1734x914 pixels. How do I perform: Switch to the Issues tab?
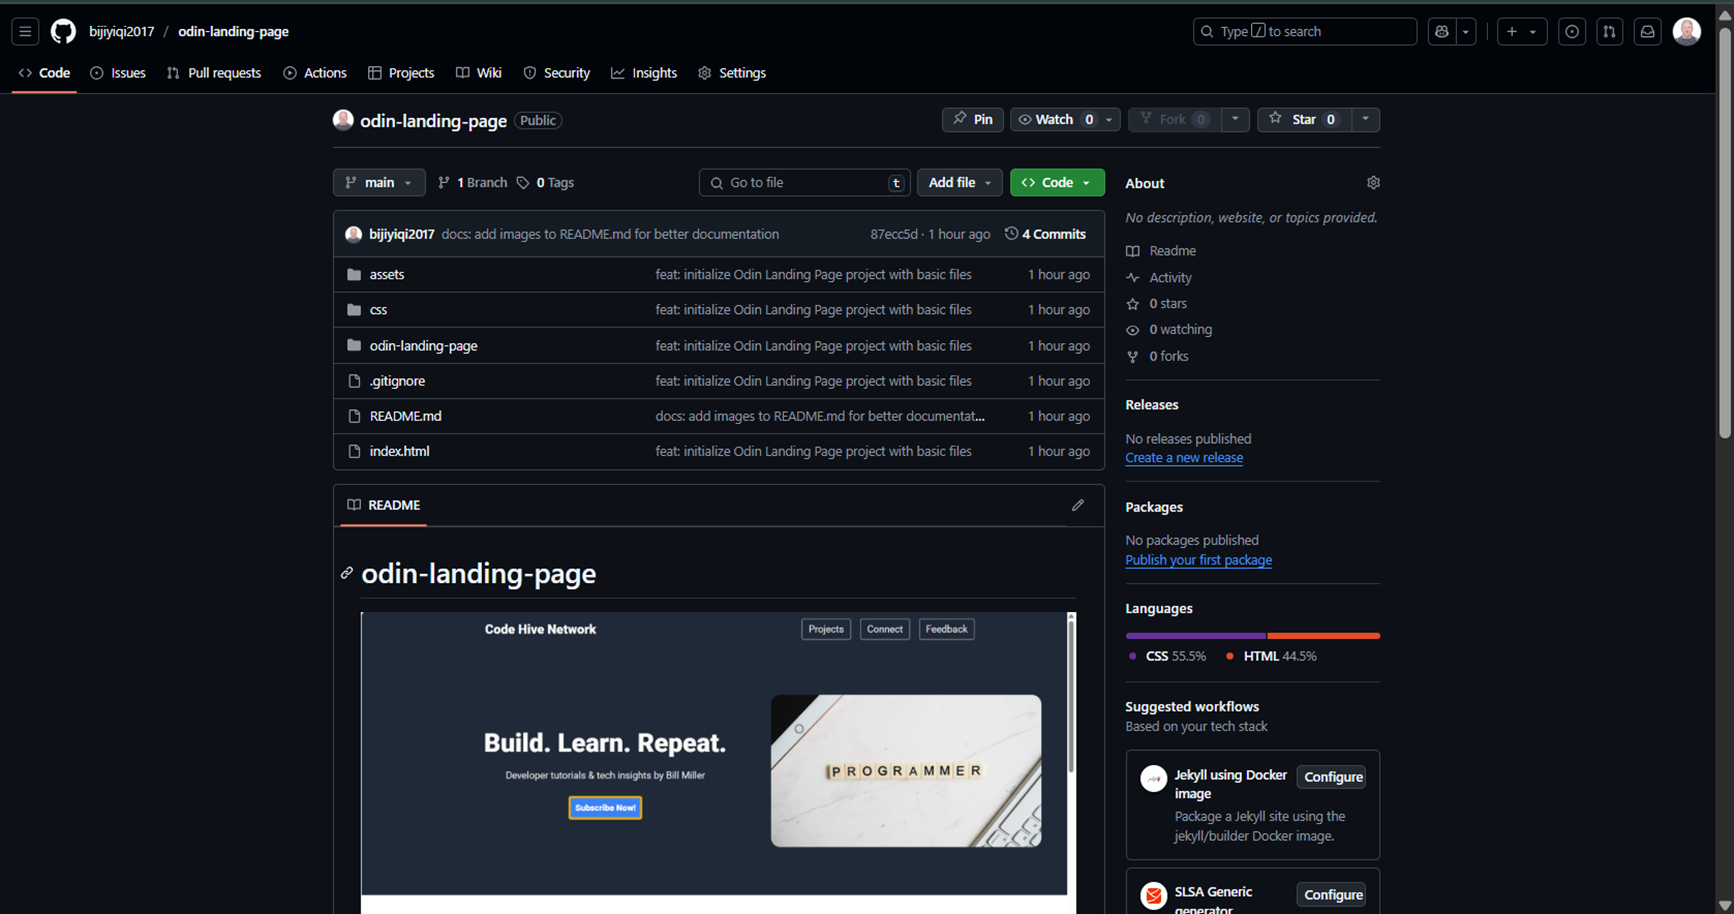pos(118,73)
